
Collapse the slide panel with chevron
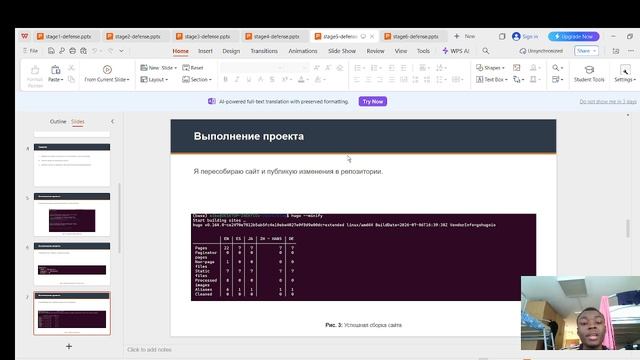(x=113, y=121)
